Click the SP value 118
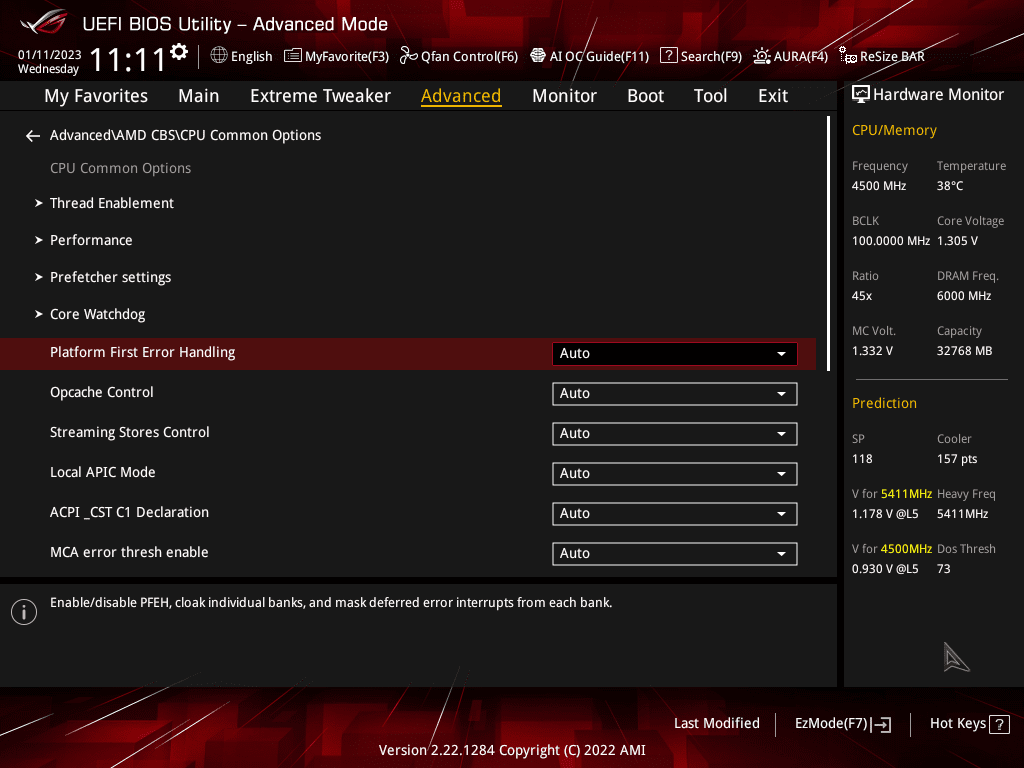The image size is (1024, 768). point(862,459)
